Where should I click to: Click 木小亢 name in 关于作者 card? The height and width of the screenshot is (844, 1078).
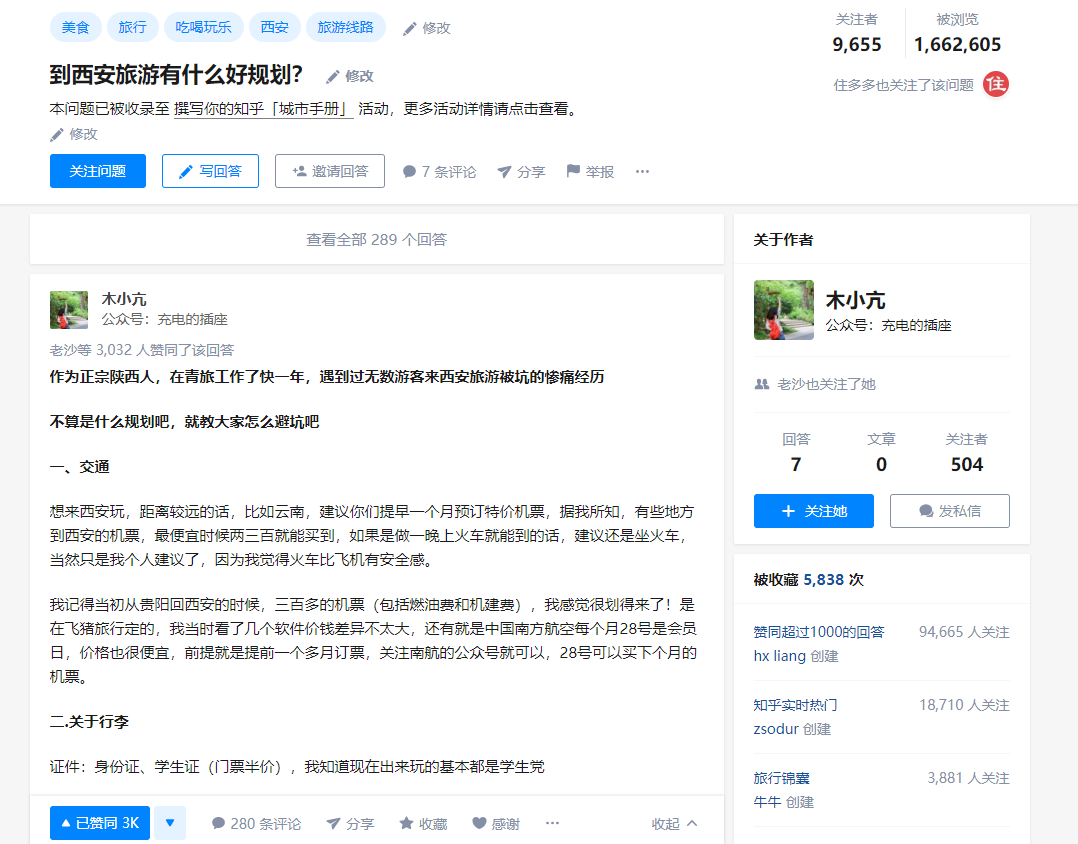[x=855, y=300]
